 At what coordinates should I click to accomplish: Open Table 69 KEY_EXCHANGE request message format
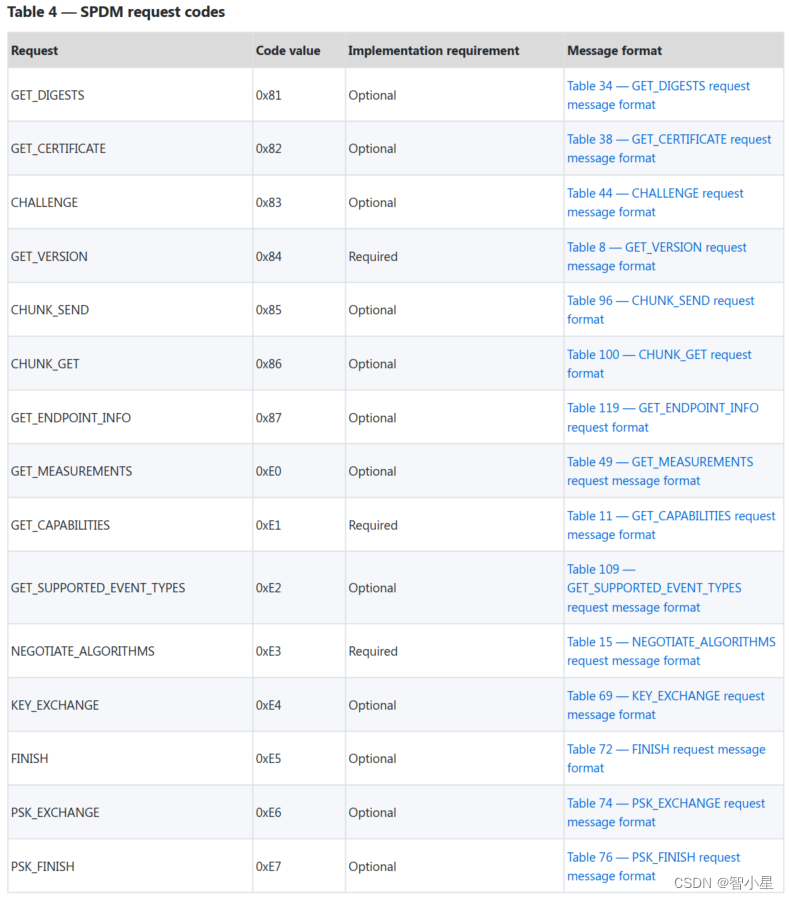click(666, 705)
